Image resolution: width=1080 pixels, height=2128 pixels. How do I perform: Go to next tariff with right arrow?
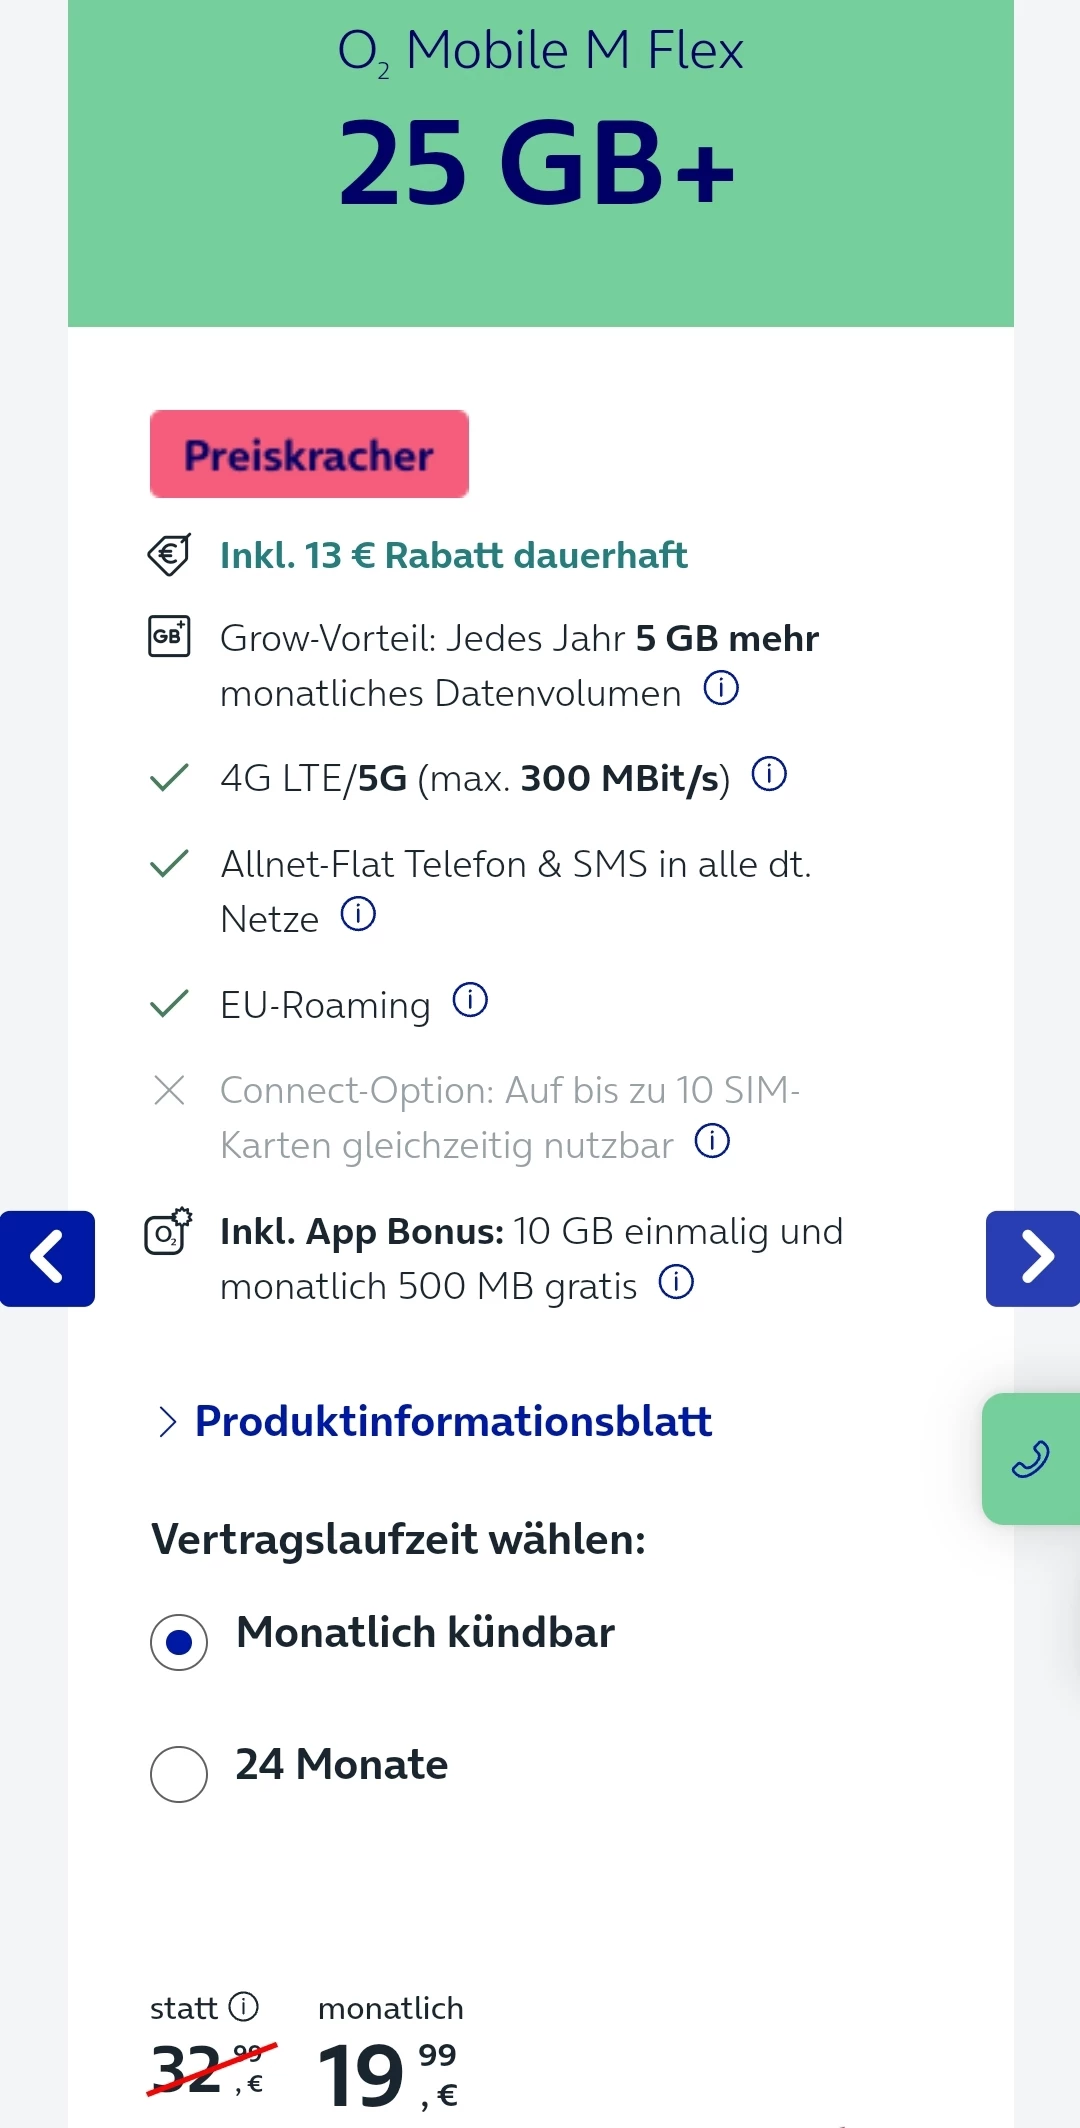tap(1034, 1258)
